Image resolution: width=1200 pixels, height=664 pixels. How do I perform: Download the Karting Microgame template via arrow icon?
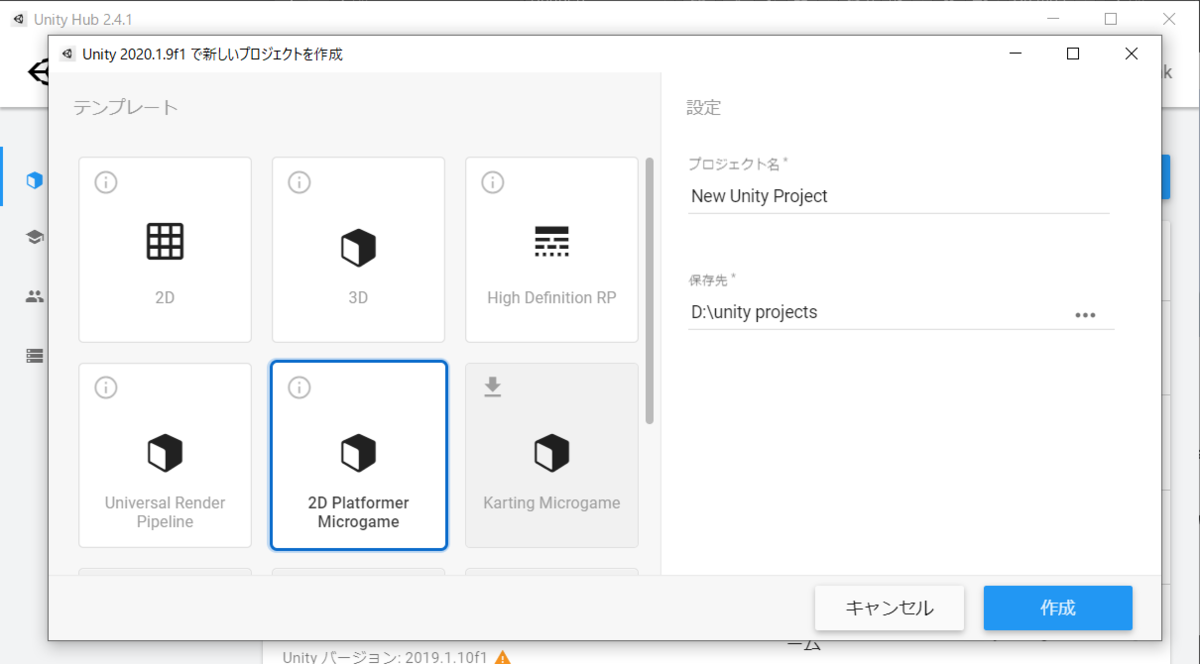tap(492, 387)
